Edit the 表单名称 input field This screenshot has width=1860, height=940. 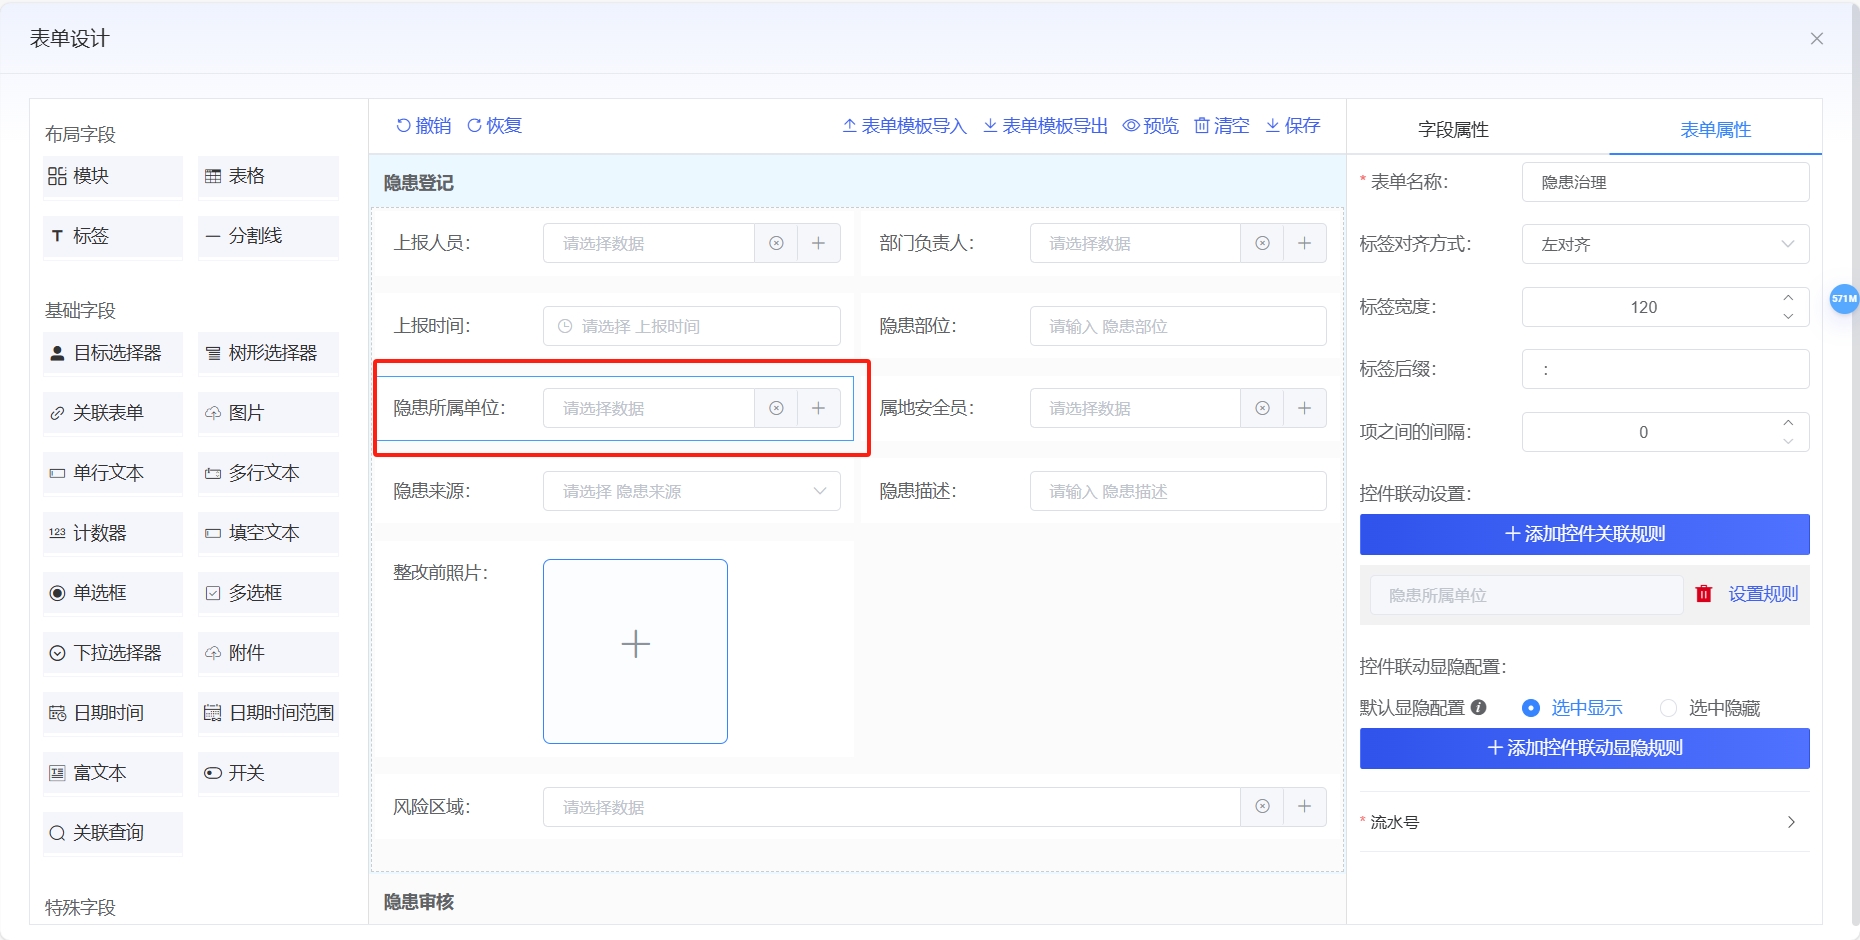tap(1666, 182)
